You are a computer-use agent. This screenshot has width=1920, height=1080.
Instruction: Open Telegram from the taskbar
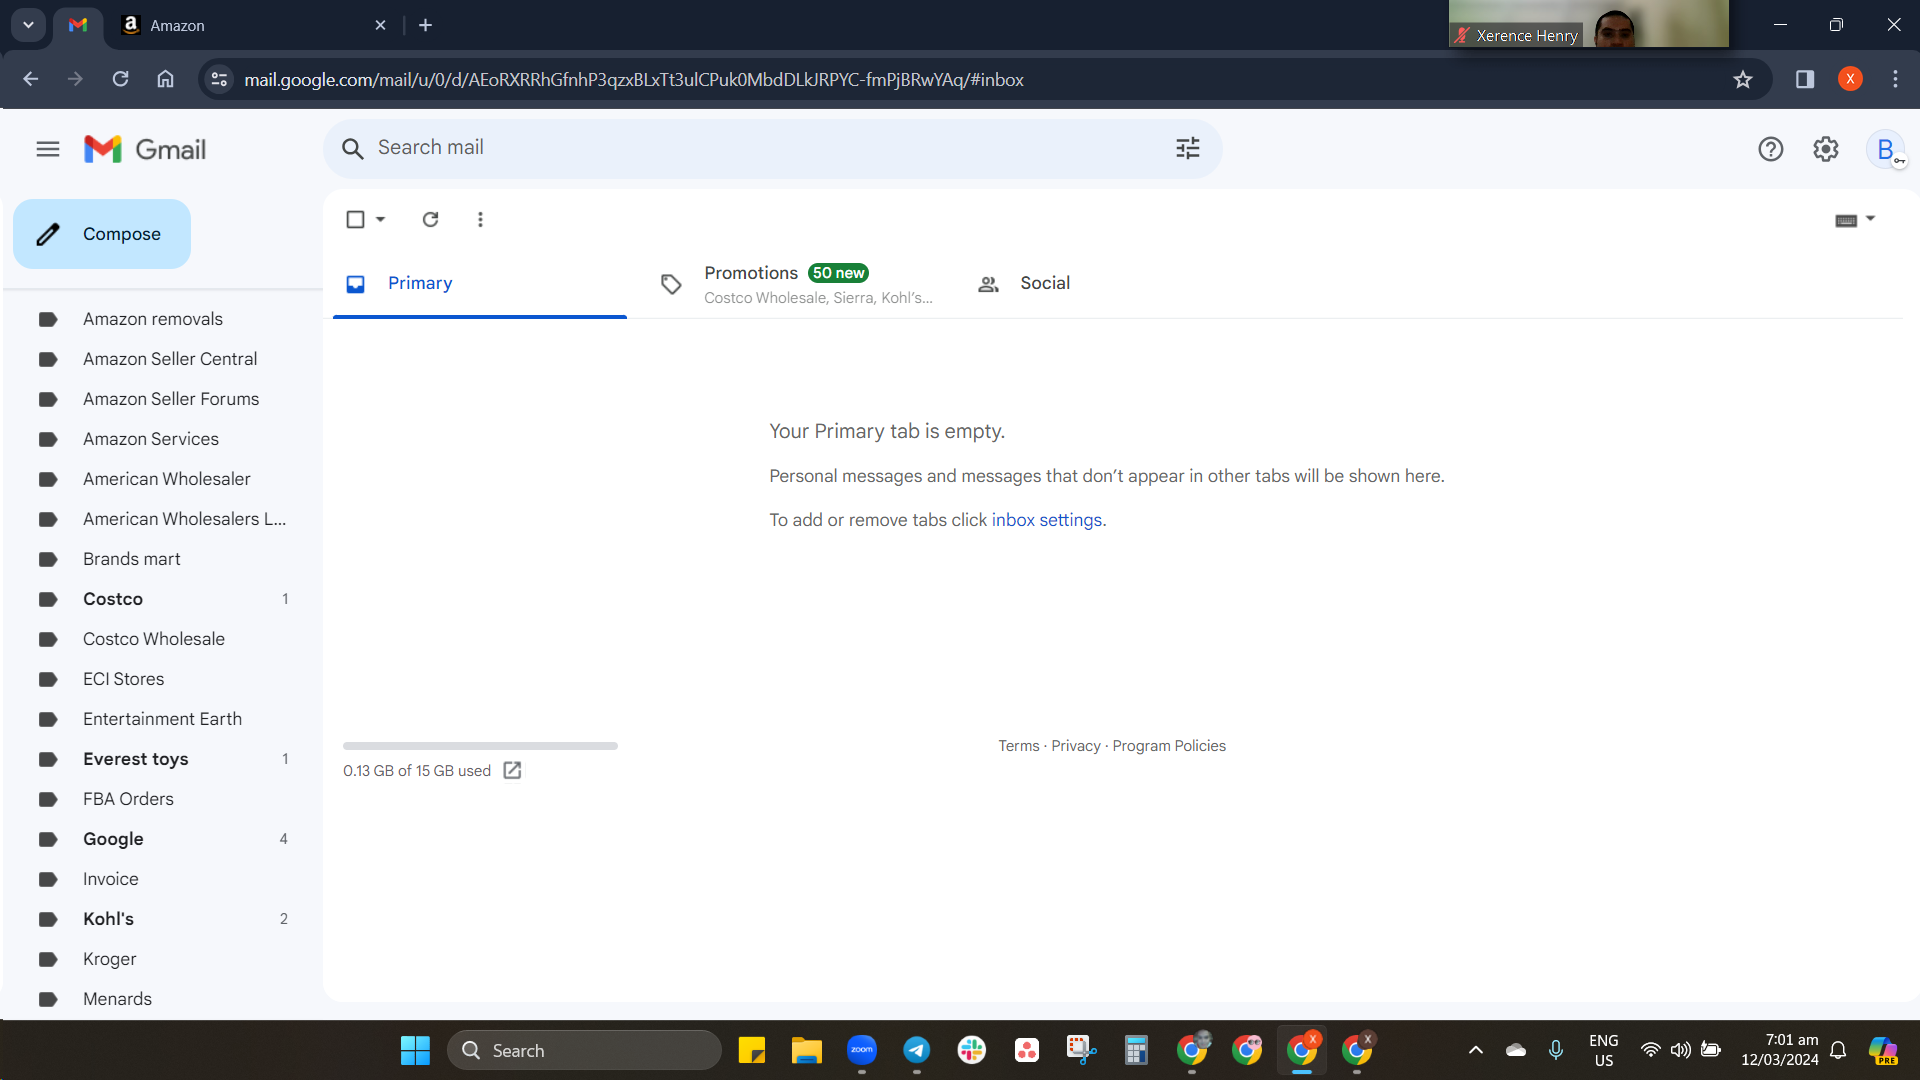(x=917, y=1050)
